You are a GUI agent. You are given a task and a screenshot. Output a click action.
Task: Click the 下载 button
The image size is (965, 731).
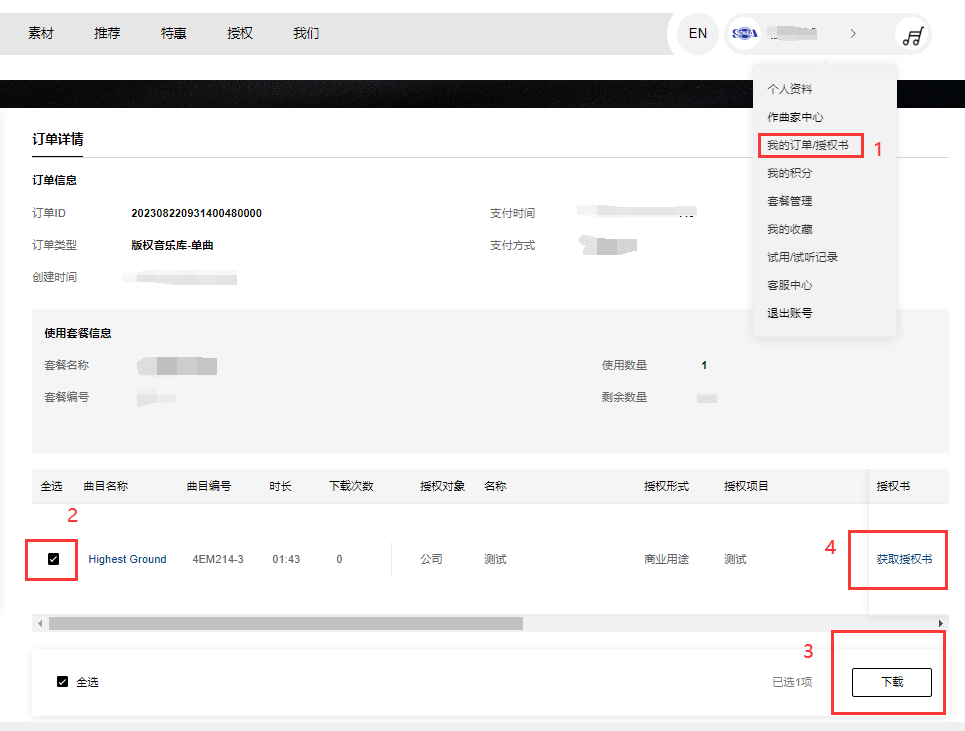tap(891, 682)
